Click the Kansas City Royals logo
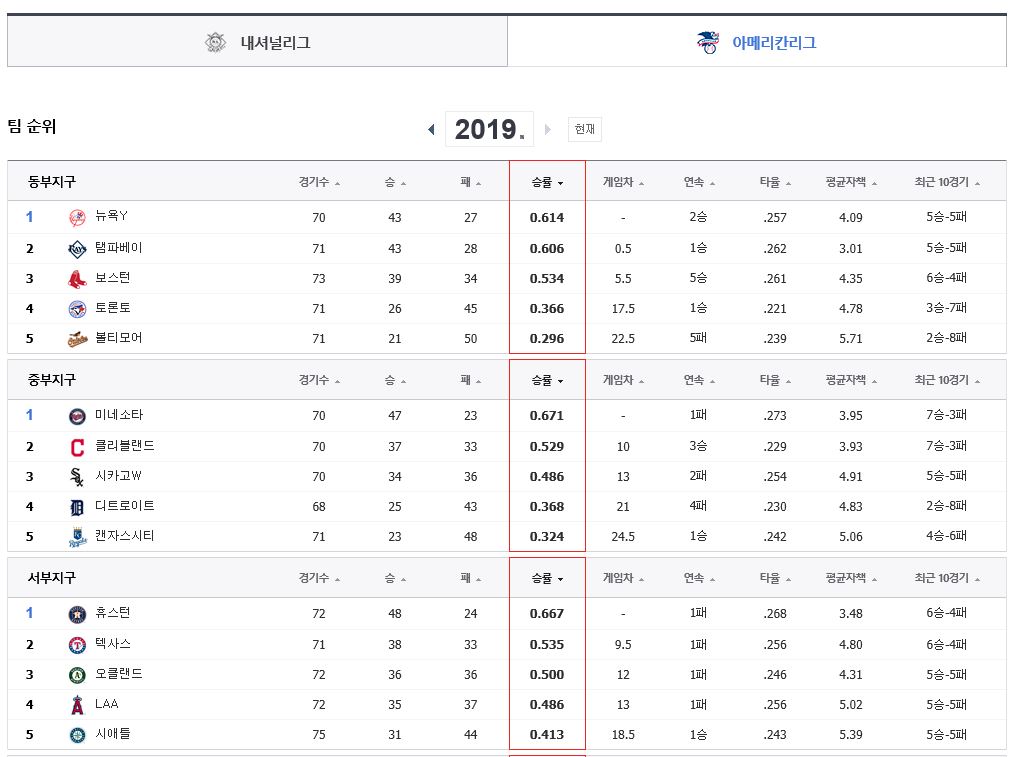 point(77,537)
